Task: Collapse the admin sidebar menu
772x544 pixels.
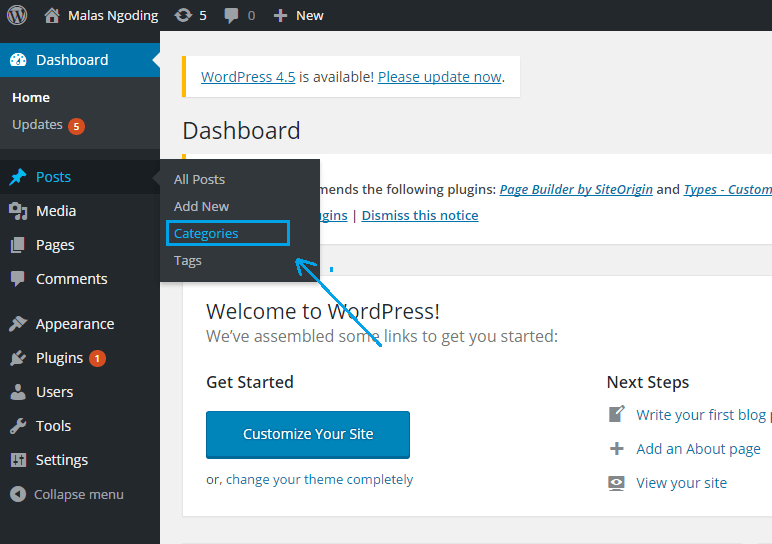Action: pos(67,494)
